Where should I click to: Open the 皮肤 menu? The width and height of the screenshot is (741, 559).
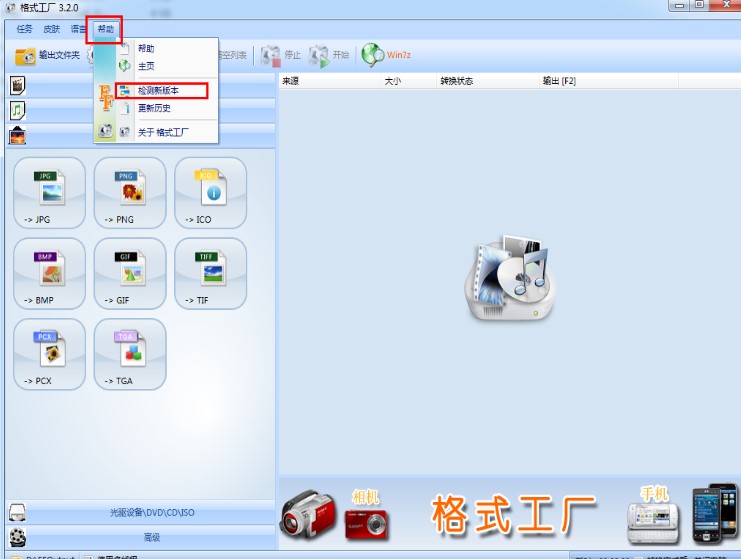pos(52,29)
